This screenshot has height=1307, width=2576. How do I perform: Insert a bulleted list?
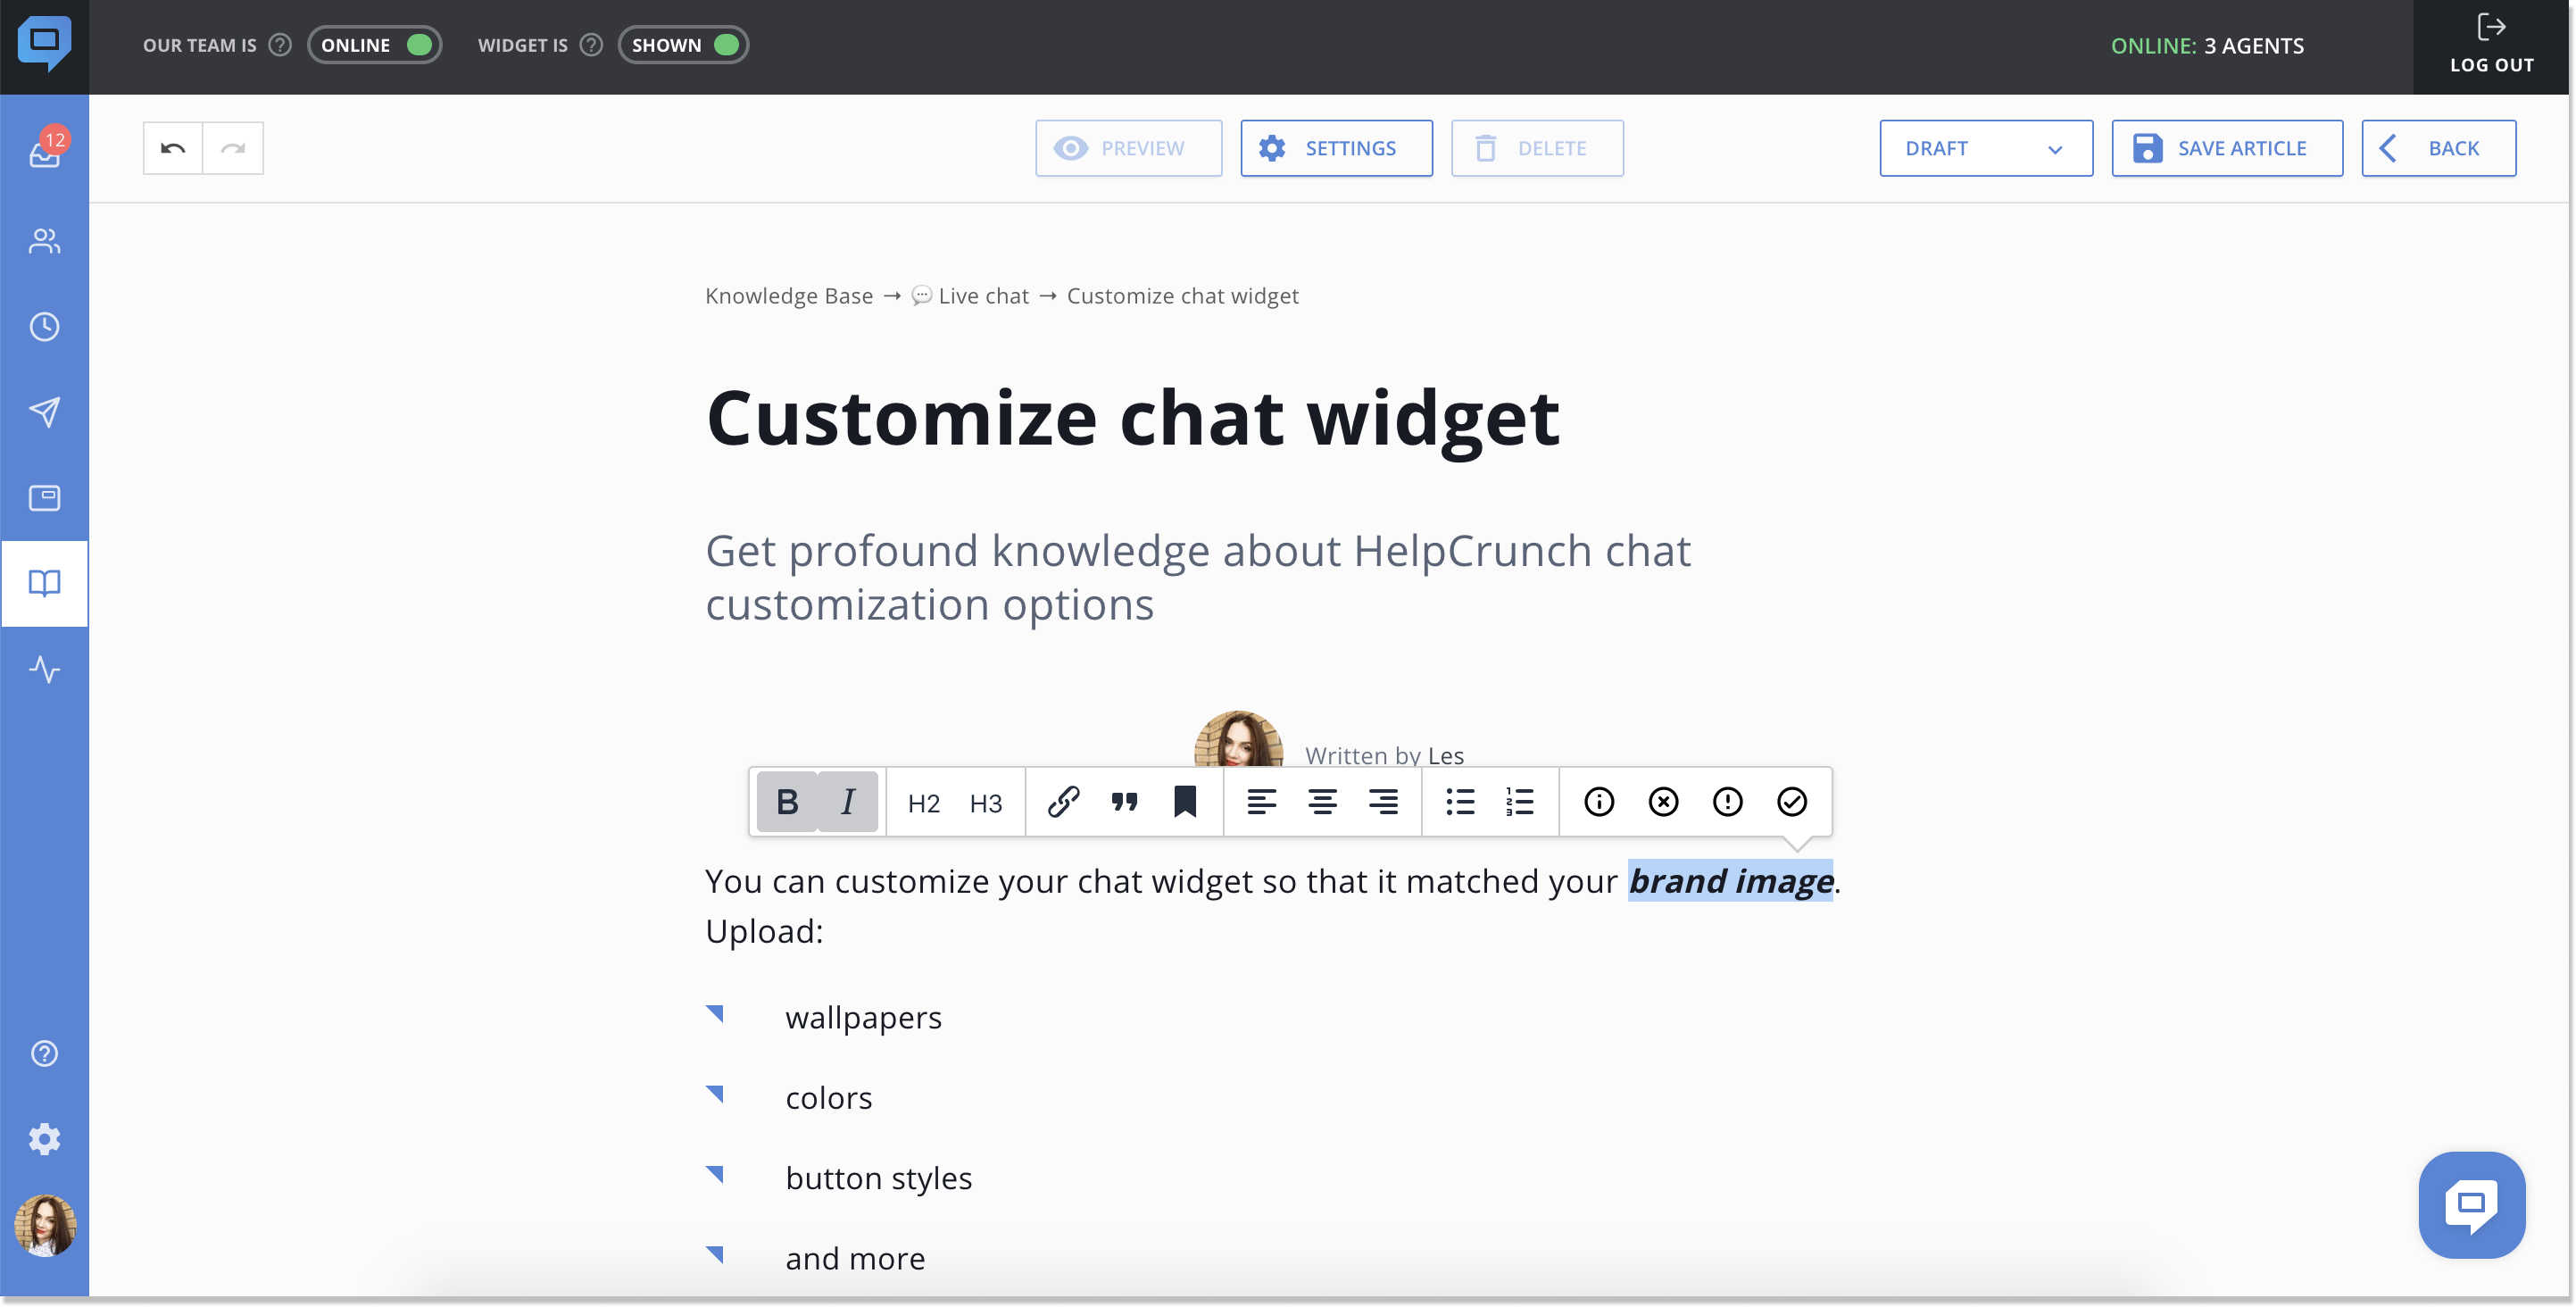[1460, 802]
